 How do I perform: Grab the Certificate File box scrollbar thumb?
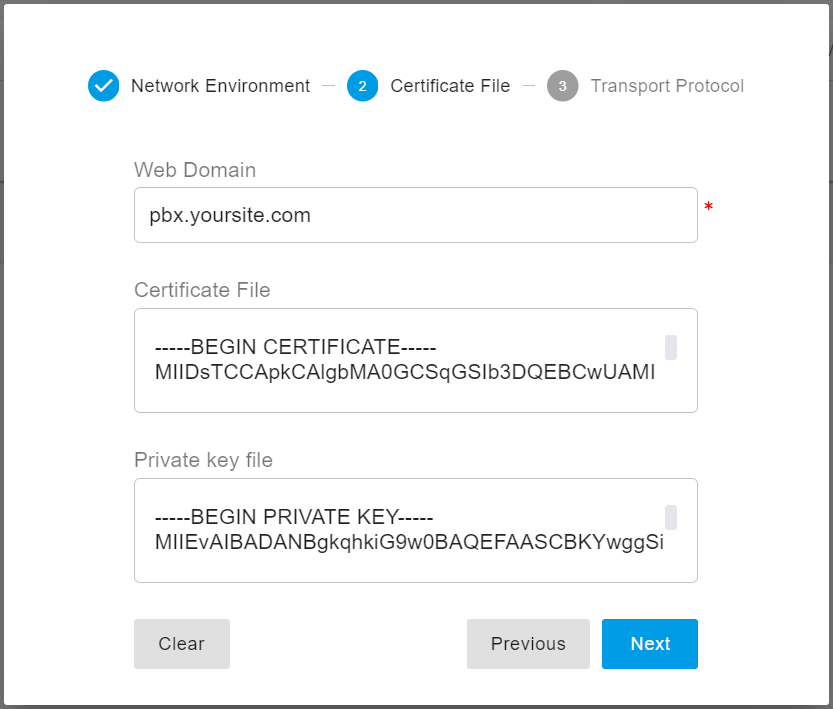(671, 347)
